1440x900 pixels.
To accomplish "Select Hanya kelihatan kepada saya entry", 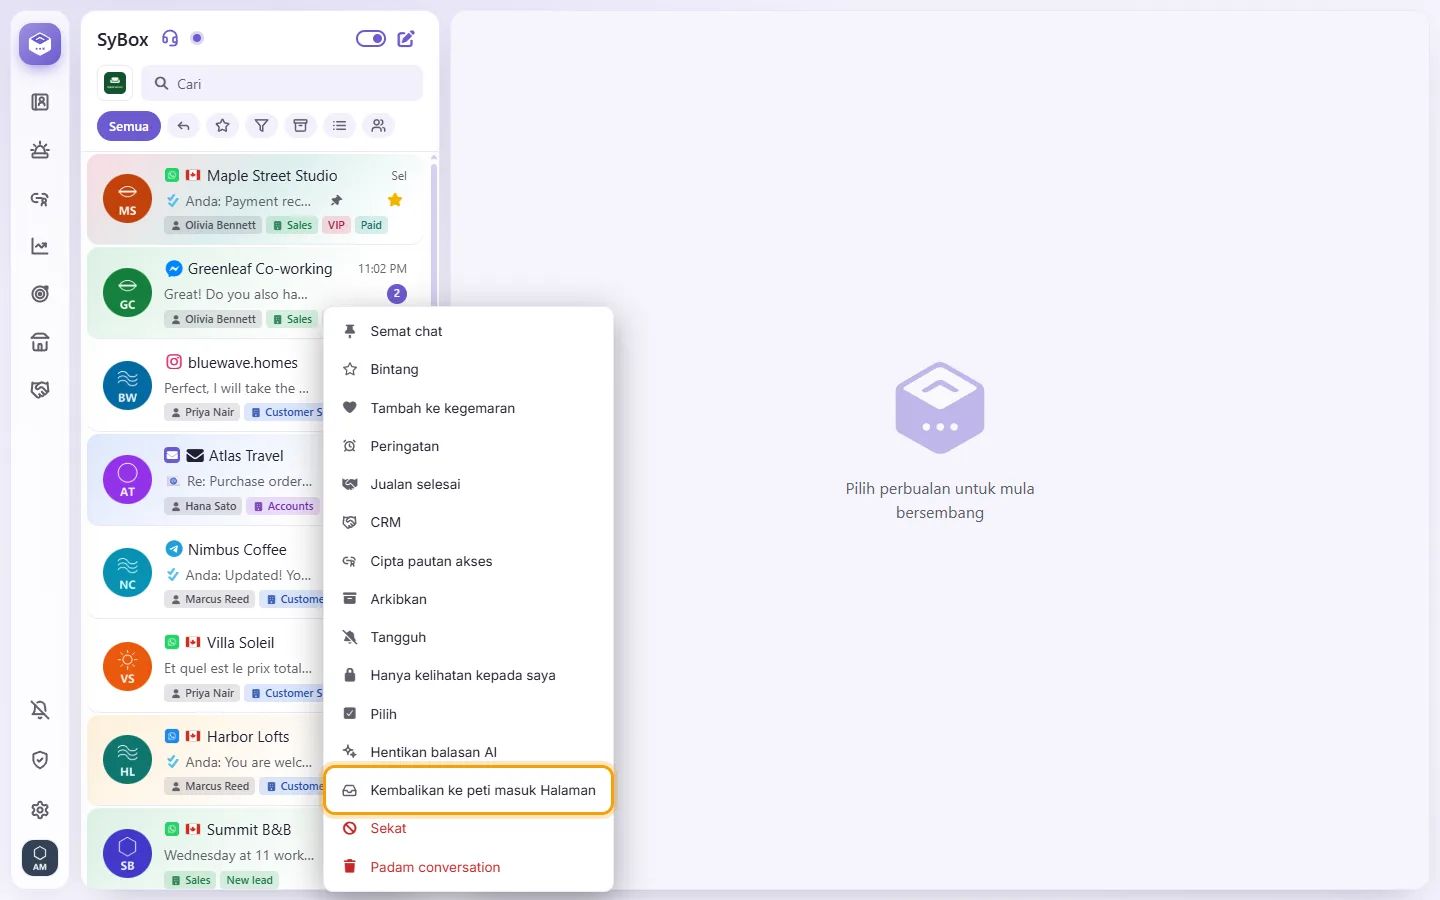I will click(468, 675).
